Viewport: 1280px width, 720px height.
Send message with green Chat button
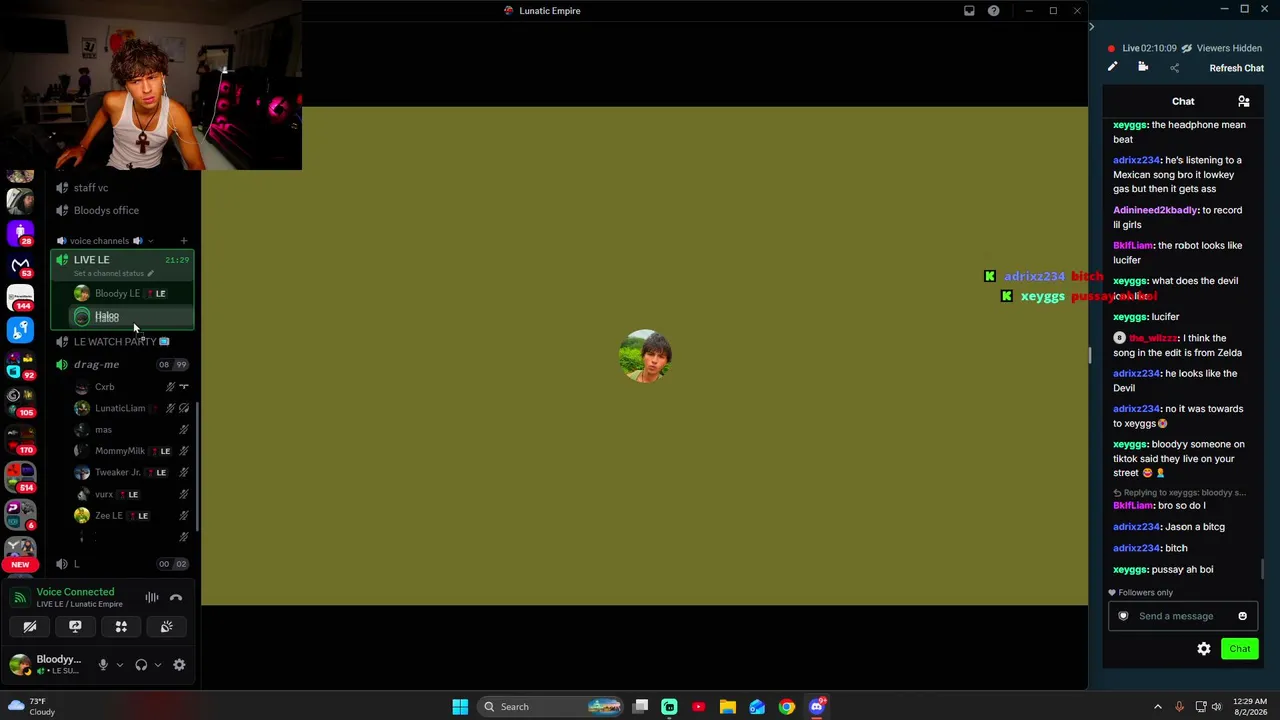[1240, 649]
